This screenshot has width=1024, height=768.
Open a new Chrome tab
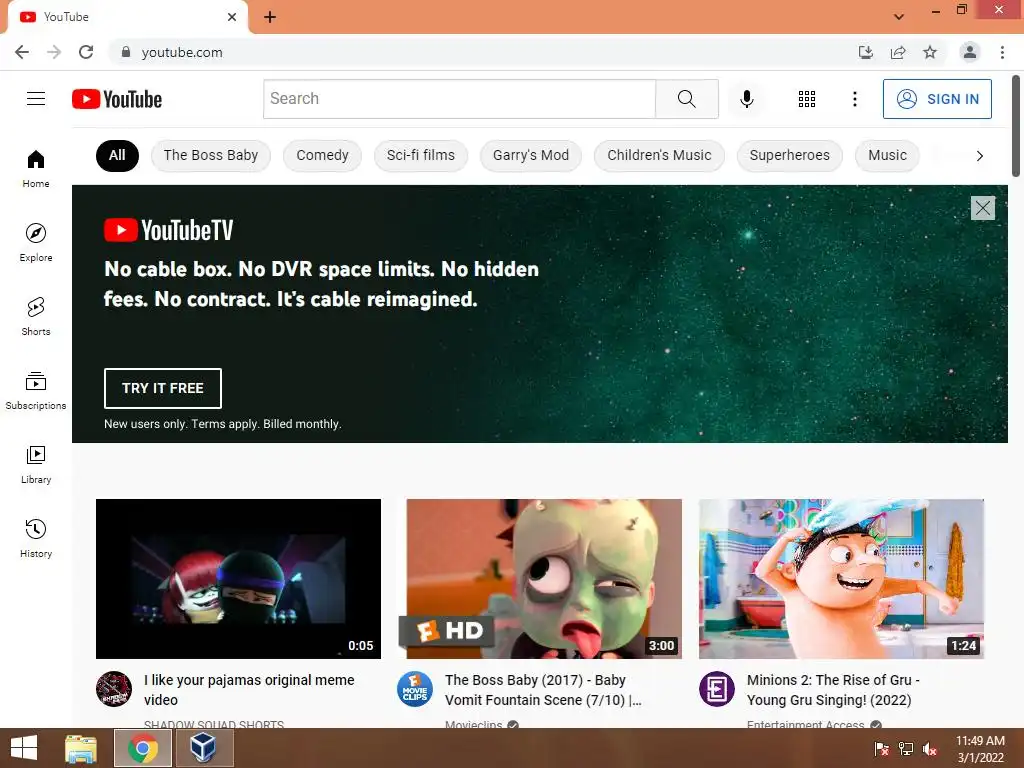(x=270, y=17)
